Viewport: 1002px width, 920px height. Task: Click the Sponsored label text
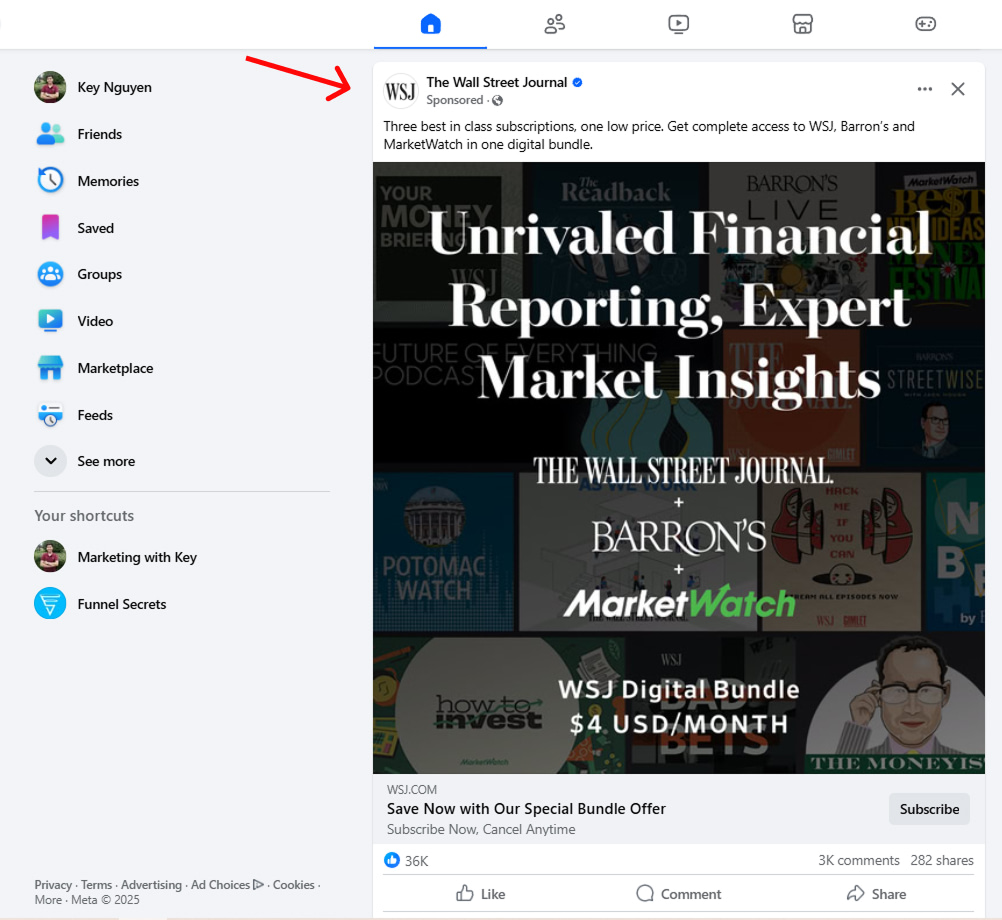pos(454,100)
